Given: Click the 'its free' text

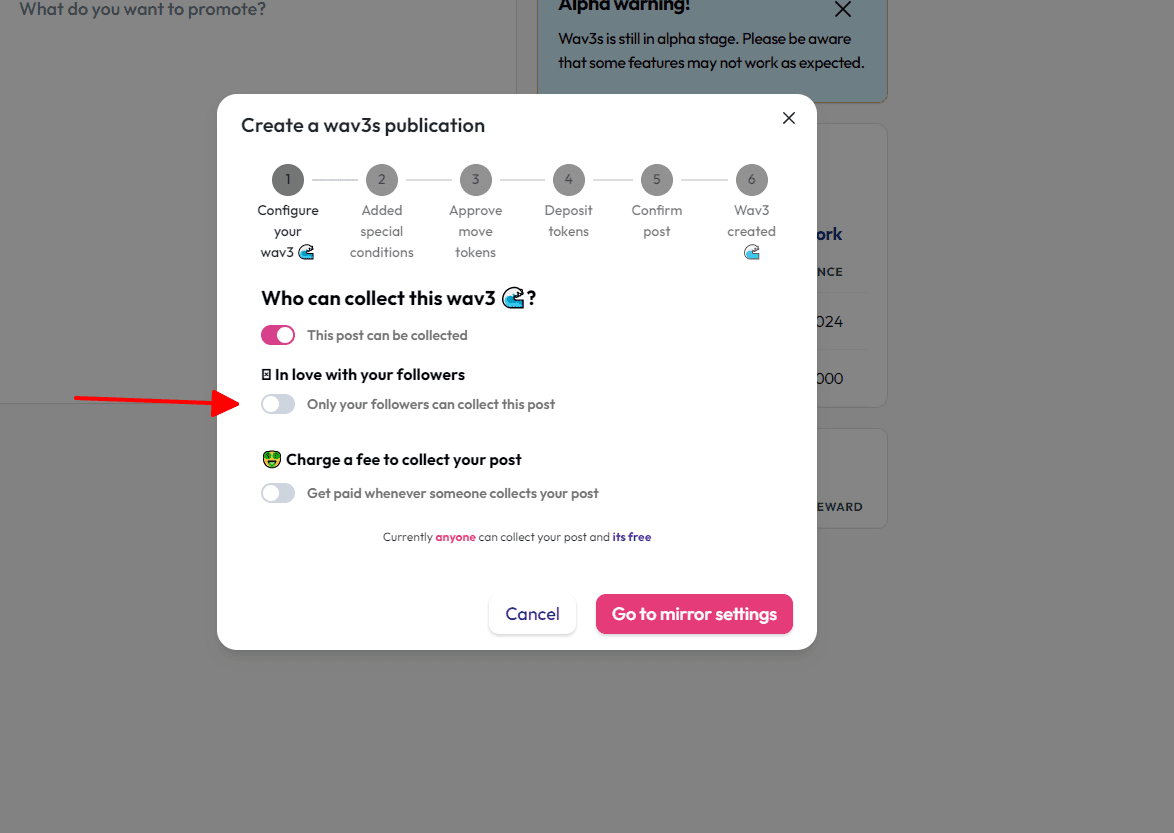Looking at the screenshot, I should pyautogui.click(x=632, y=537).
